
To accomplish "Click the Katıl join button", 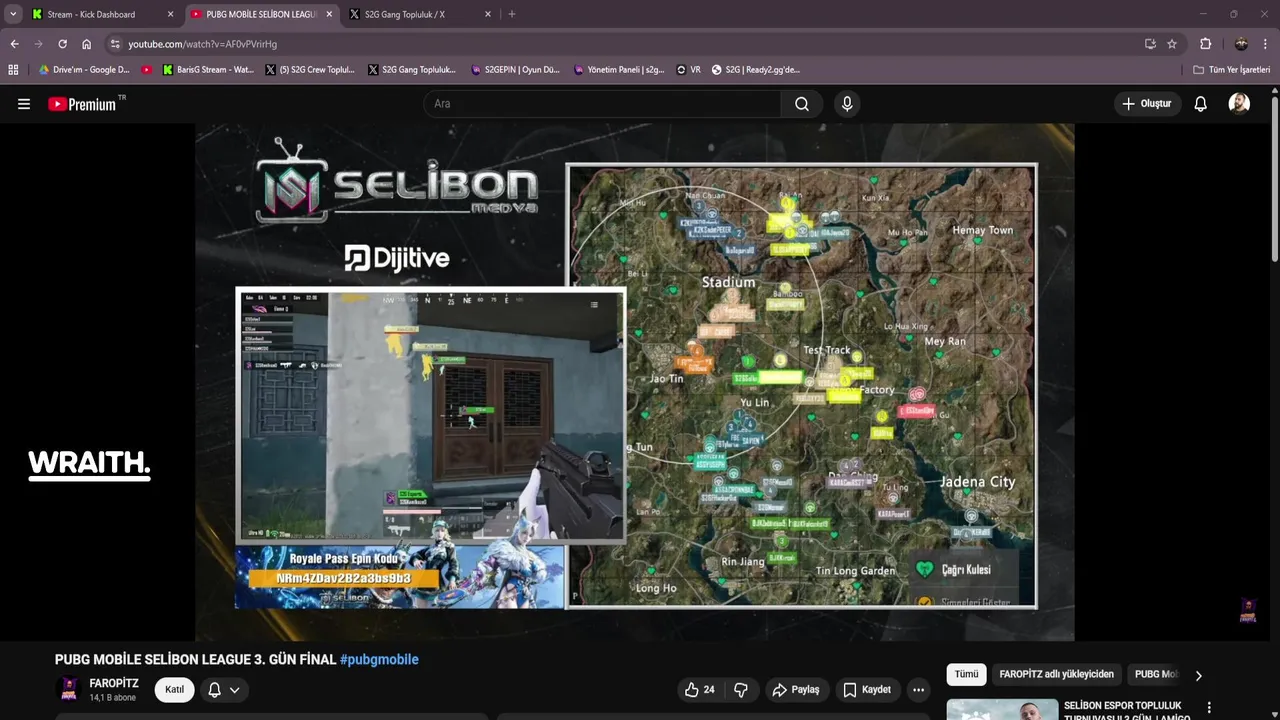I will [174, 690].
